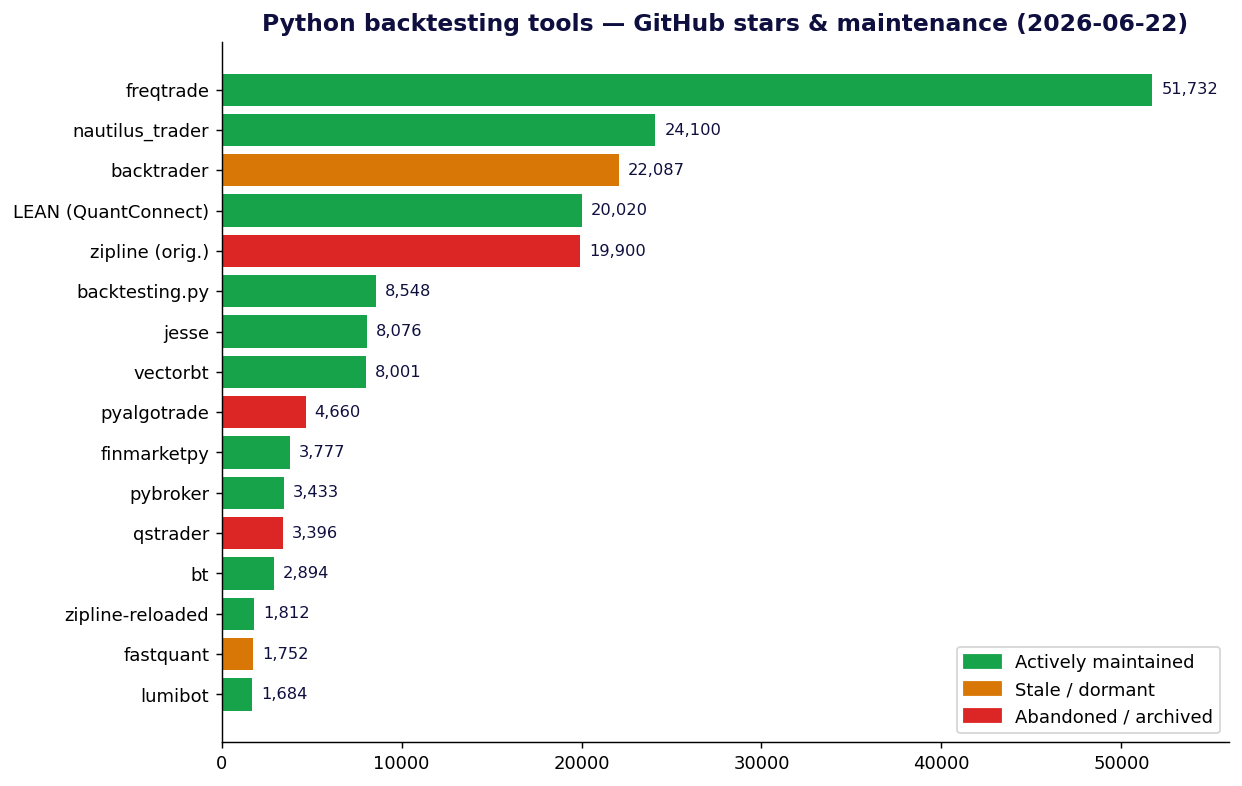This screenshot has height=786, width=1242.
Task: Click the 'nautilus_trader' axis label
Action: tap(141, 131)
